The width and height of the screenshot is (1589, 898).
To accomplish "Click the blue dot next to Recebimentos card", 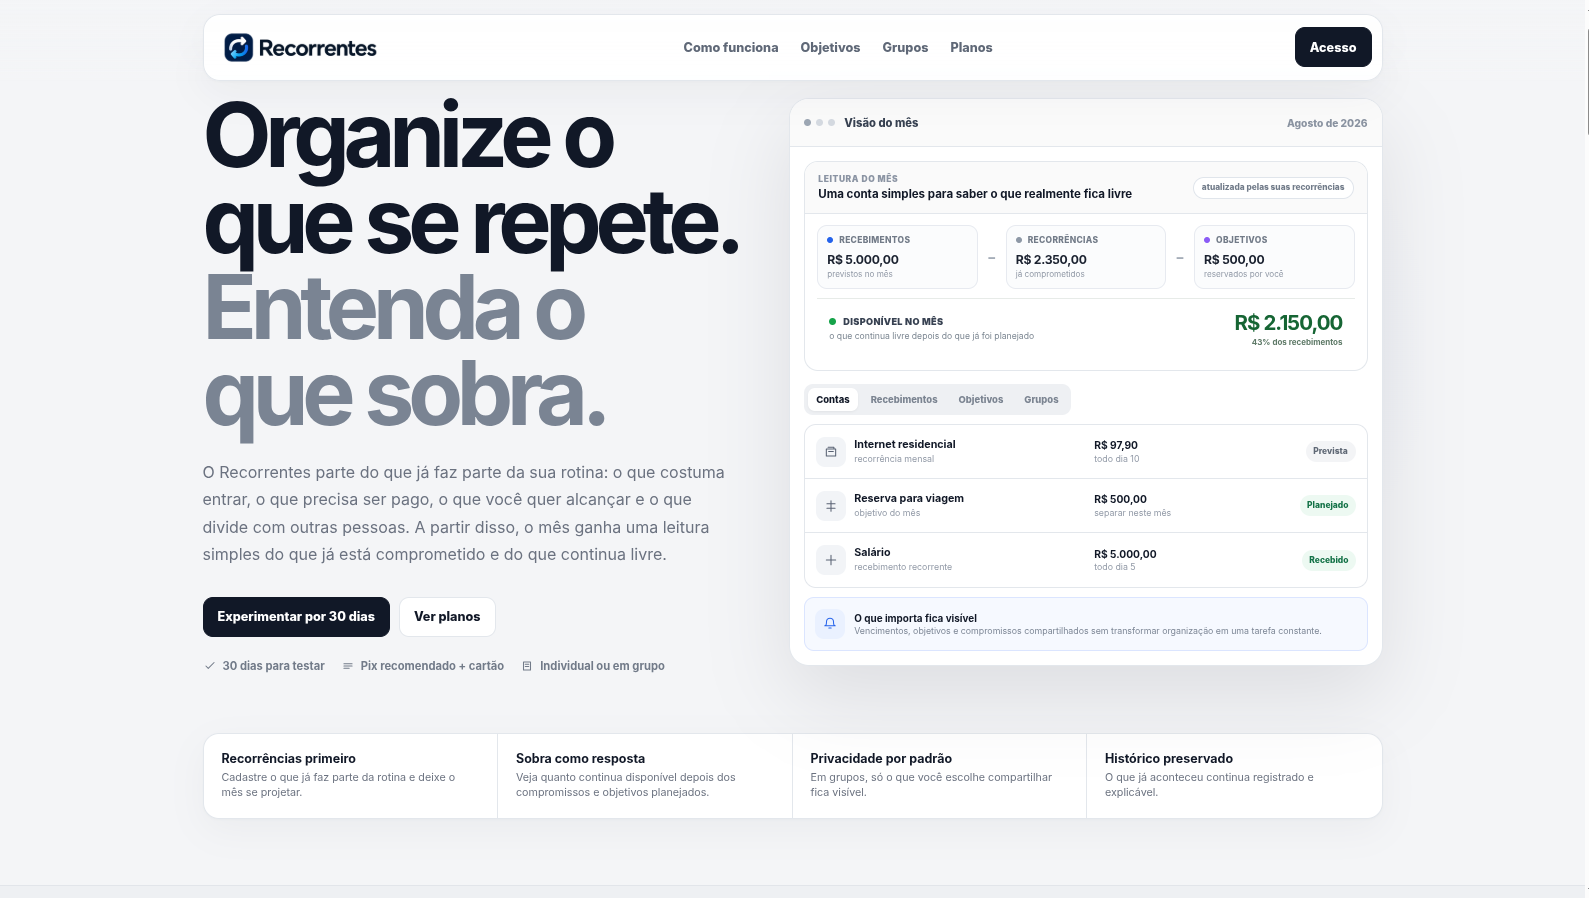I will [830, 240].
